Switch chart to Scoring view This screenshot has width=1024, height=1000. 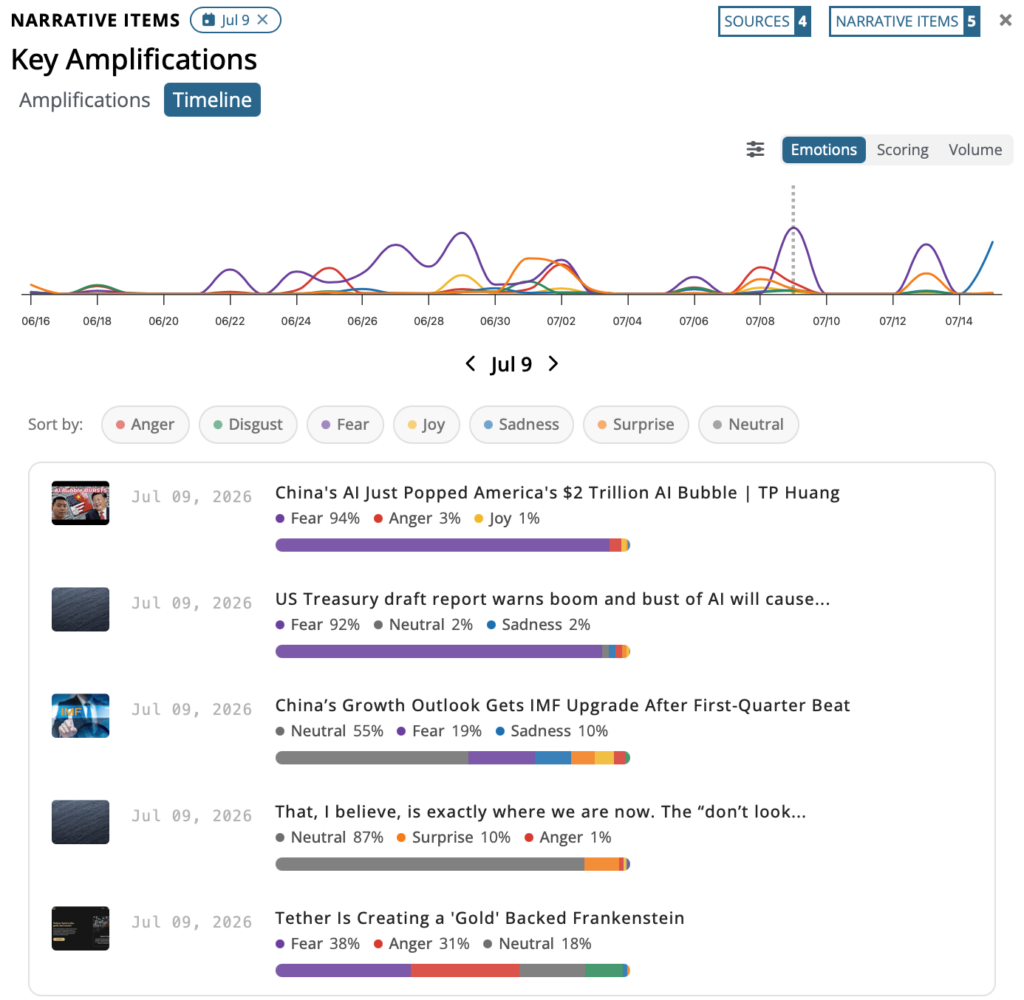click(x=902, y=150)
